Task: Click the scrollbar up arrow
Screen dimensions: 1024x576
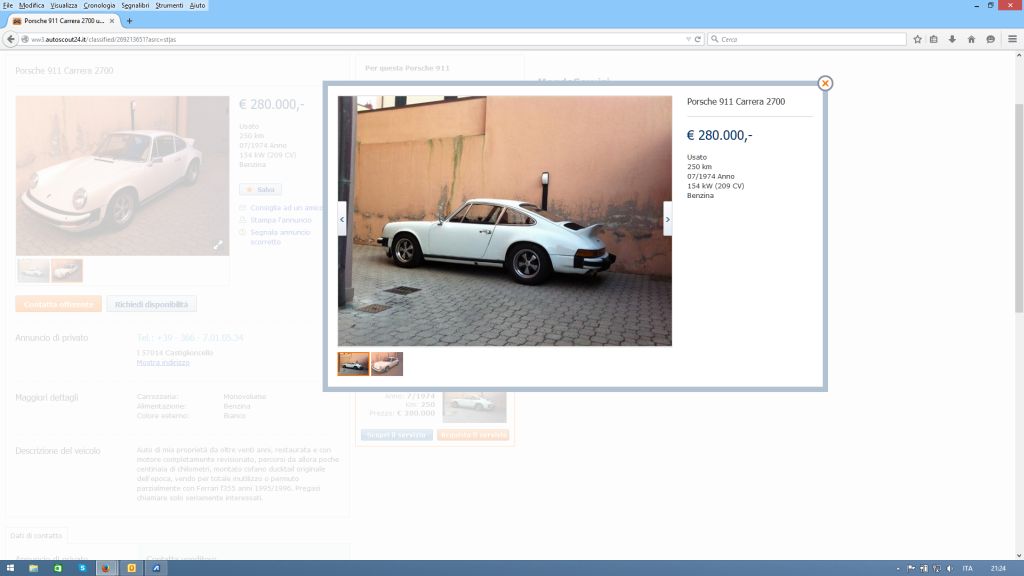Action: pos(1019,56)
